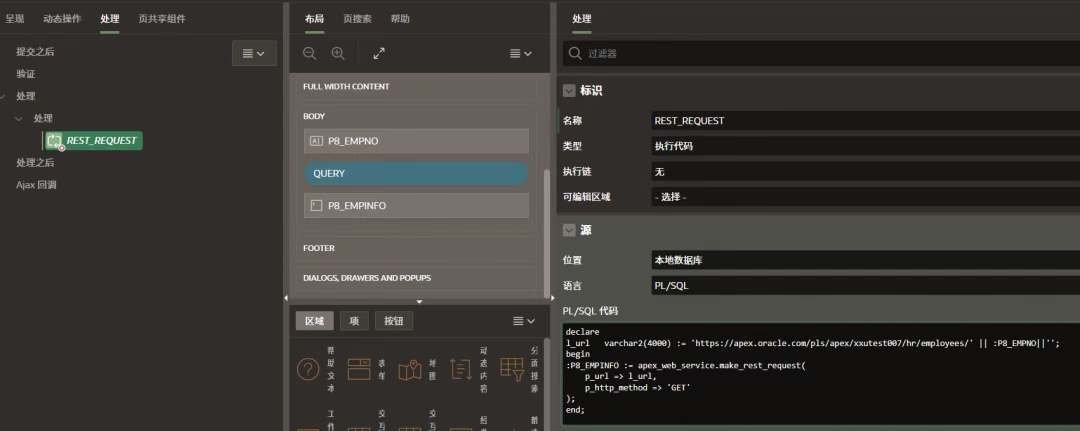1080x431 pixels.
Task: Click the P8_EMPNO text field item icon
Action: click(317, 141)
